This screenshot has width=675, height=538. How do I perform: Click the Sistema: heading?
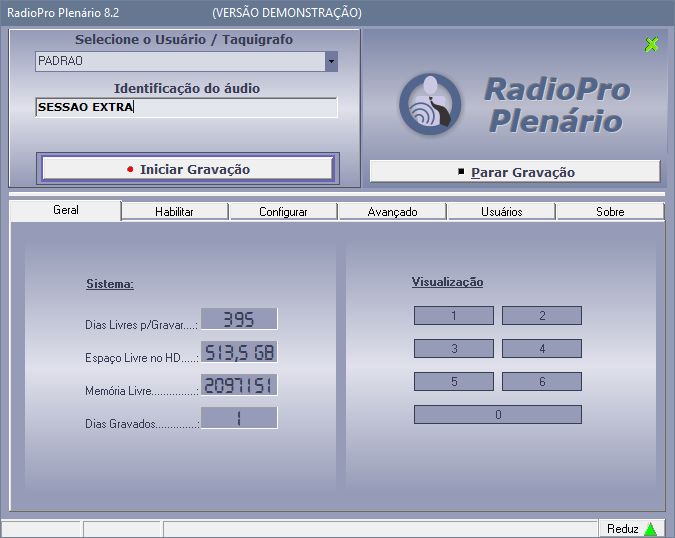pos(110,284)
